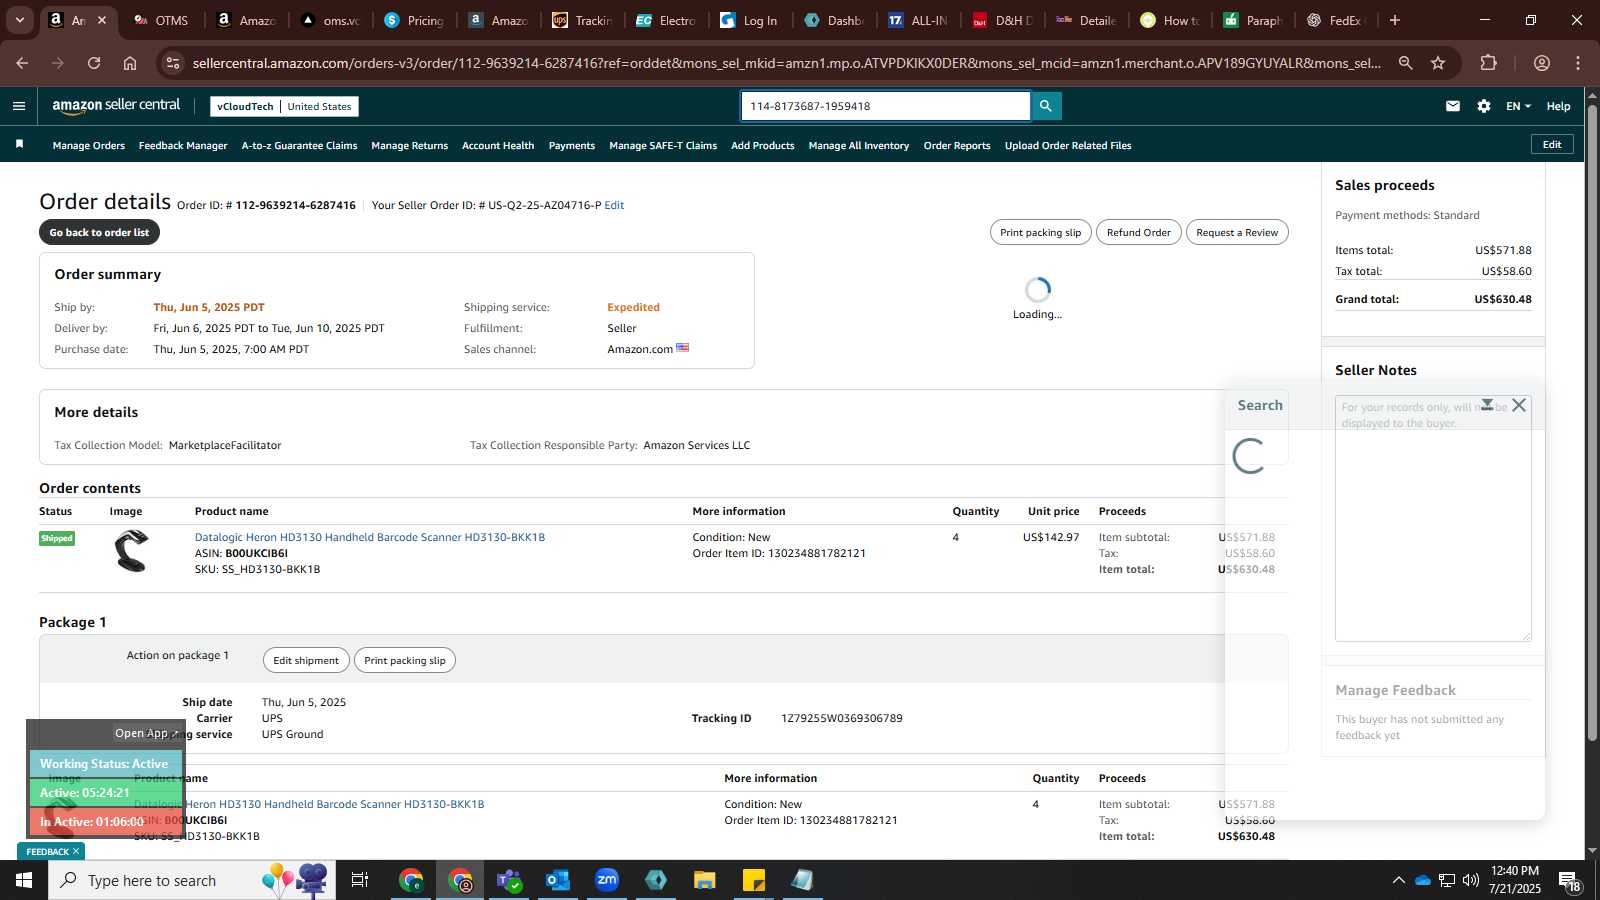Open Payments menu item
1600x900 pixels.
click(572, 146)
